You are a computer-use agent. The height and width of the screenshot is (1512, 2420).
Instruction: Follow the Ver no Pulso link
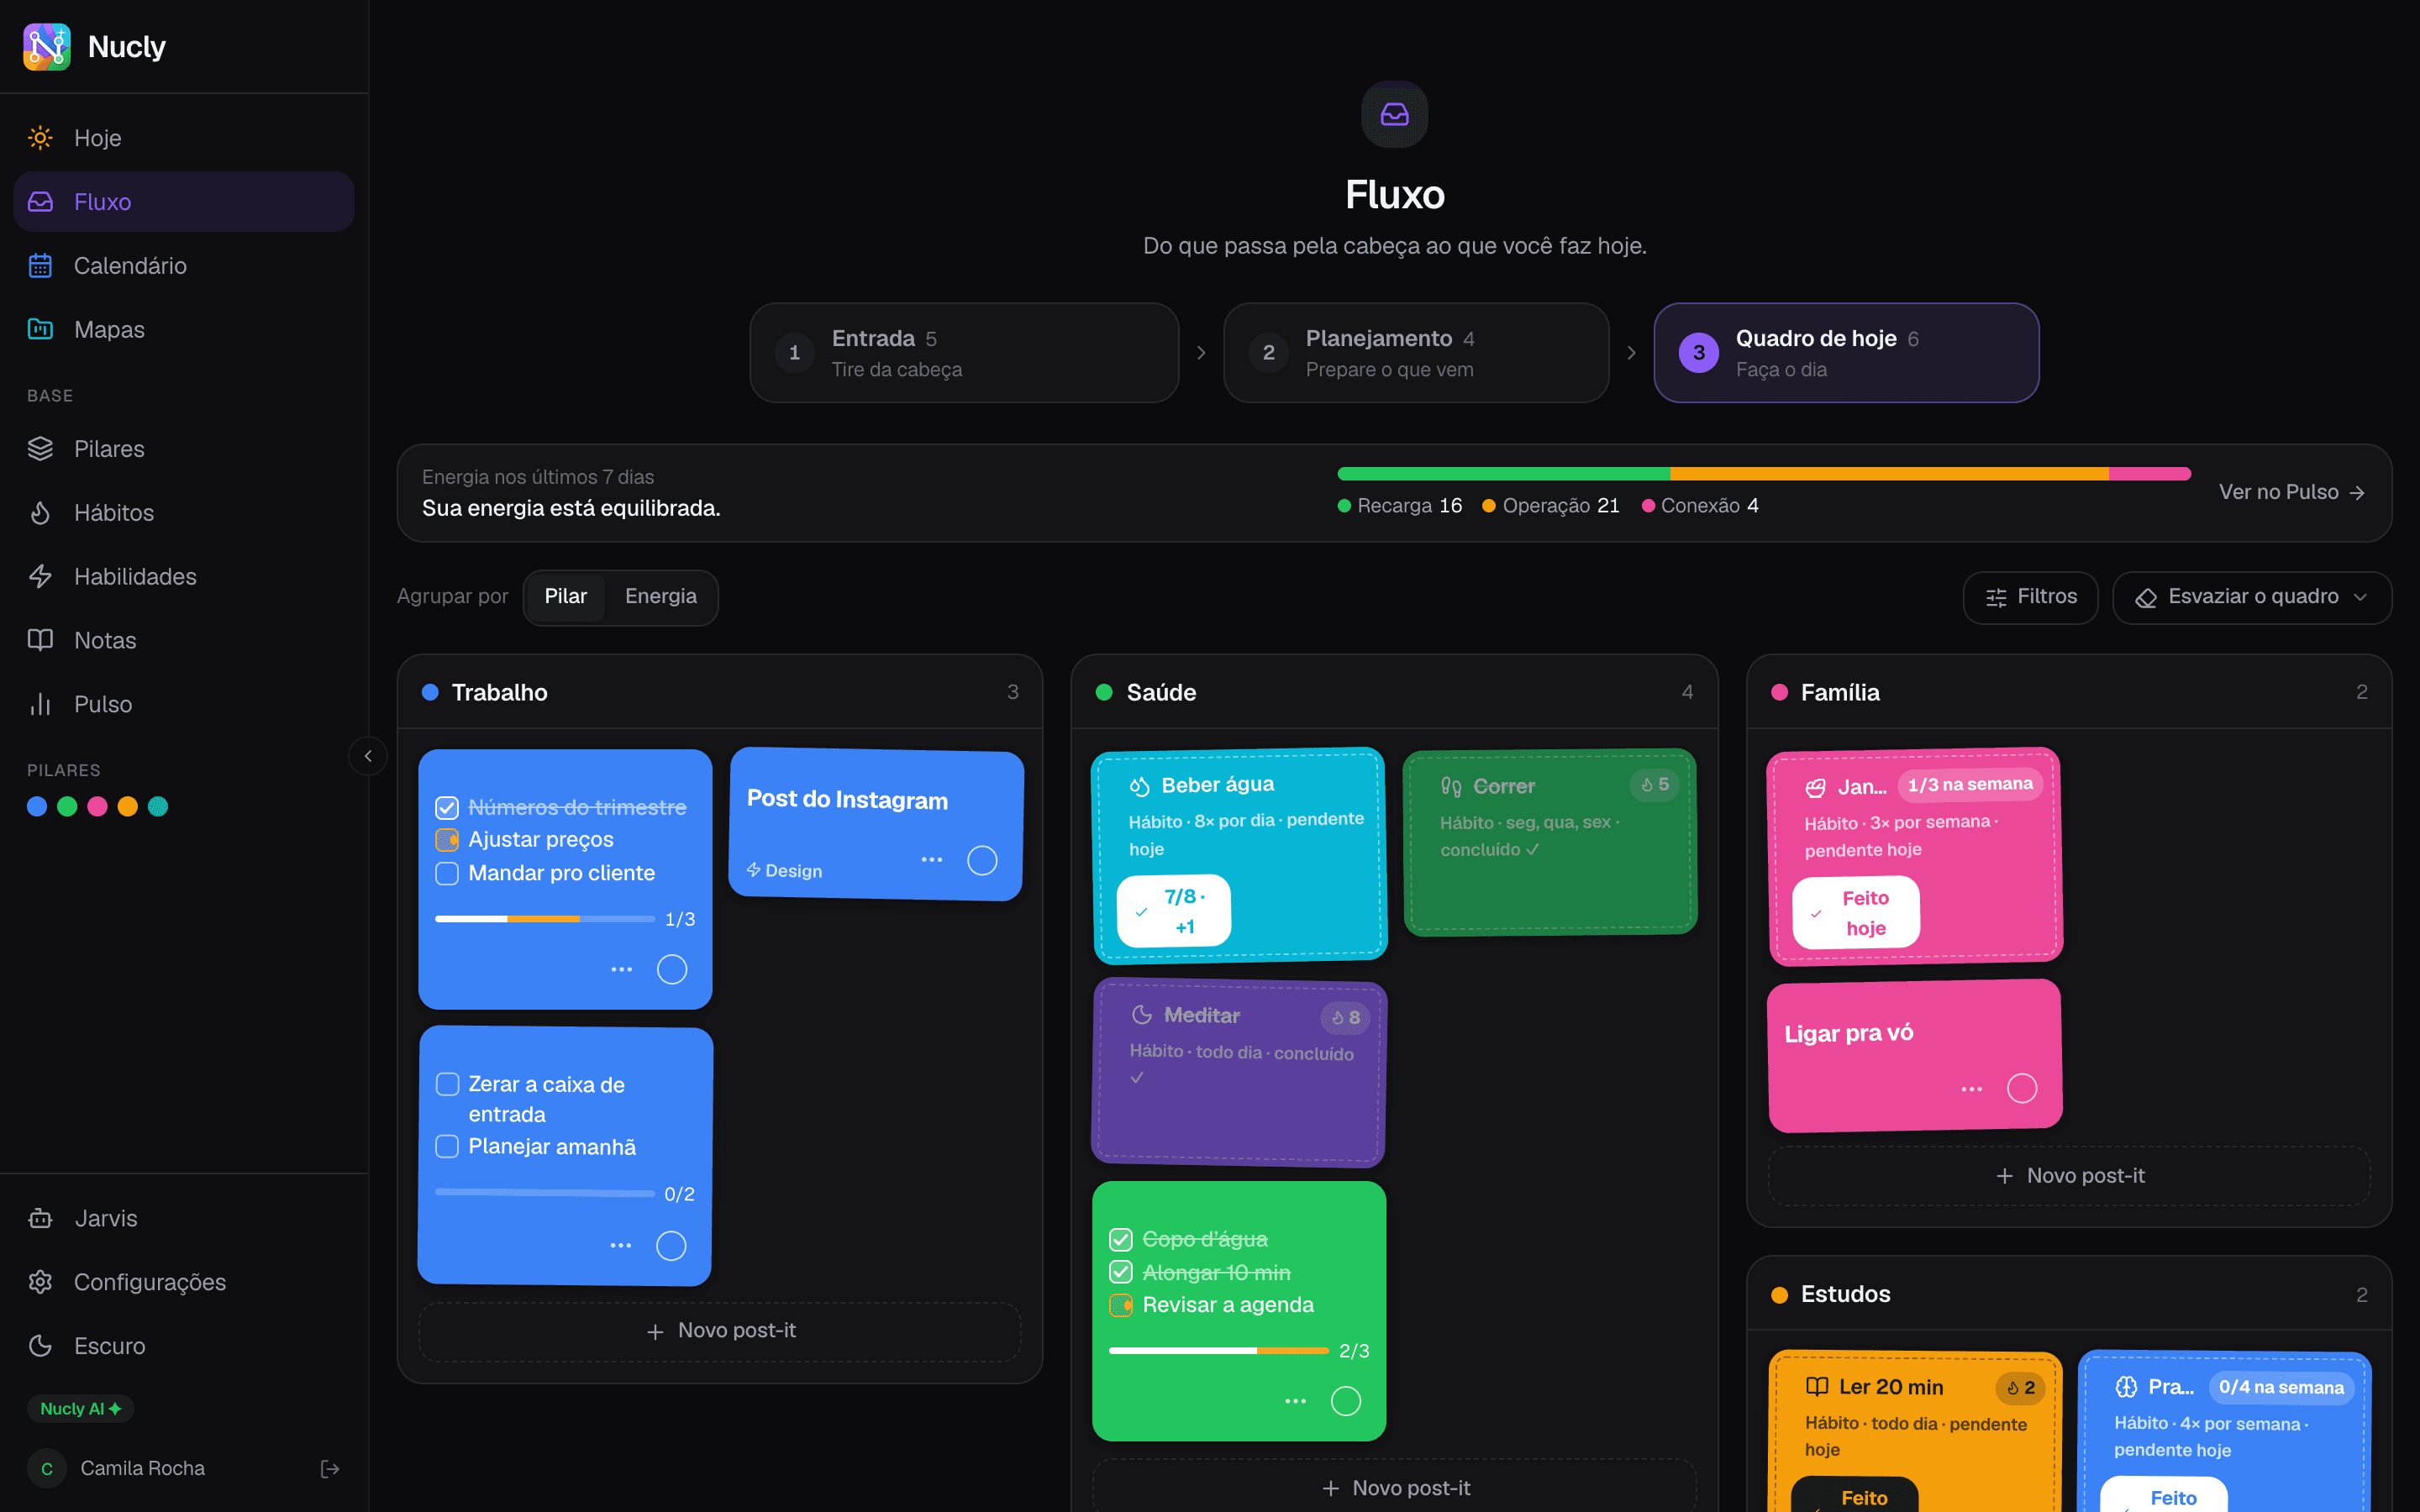coord(2291,492)
